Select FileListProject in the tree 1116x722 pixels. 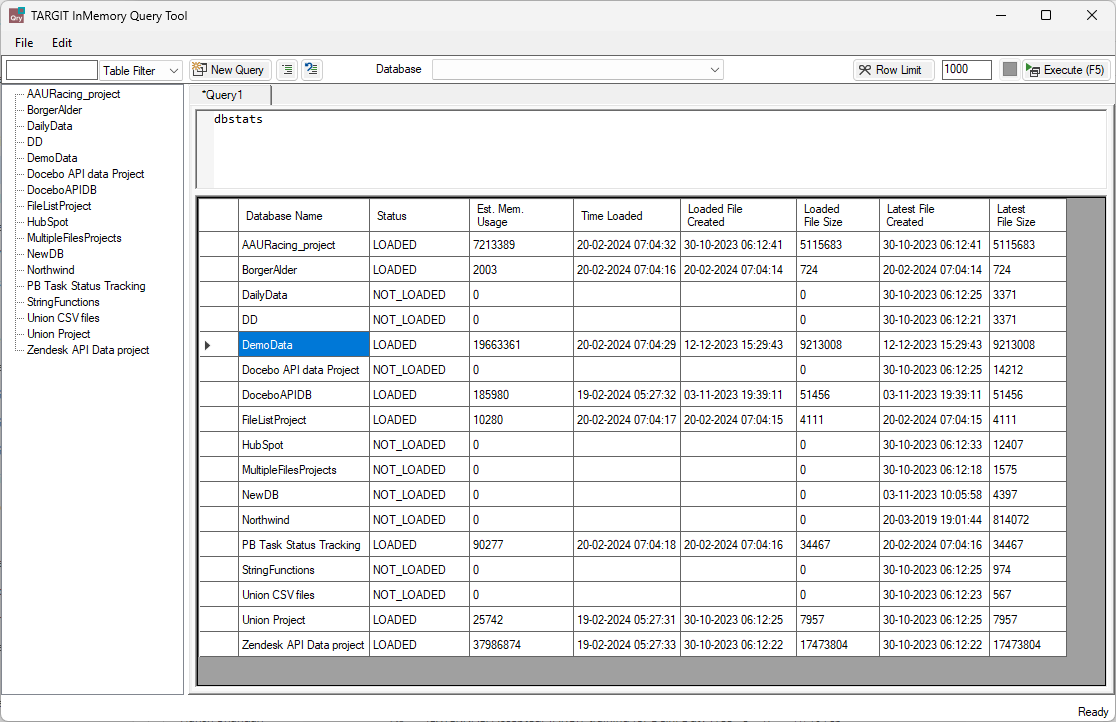click(59, 206)
